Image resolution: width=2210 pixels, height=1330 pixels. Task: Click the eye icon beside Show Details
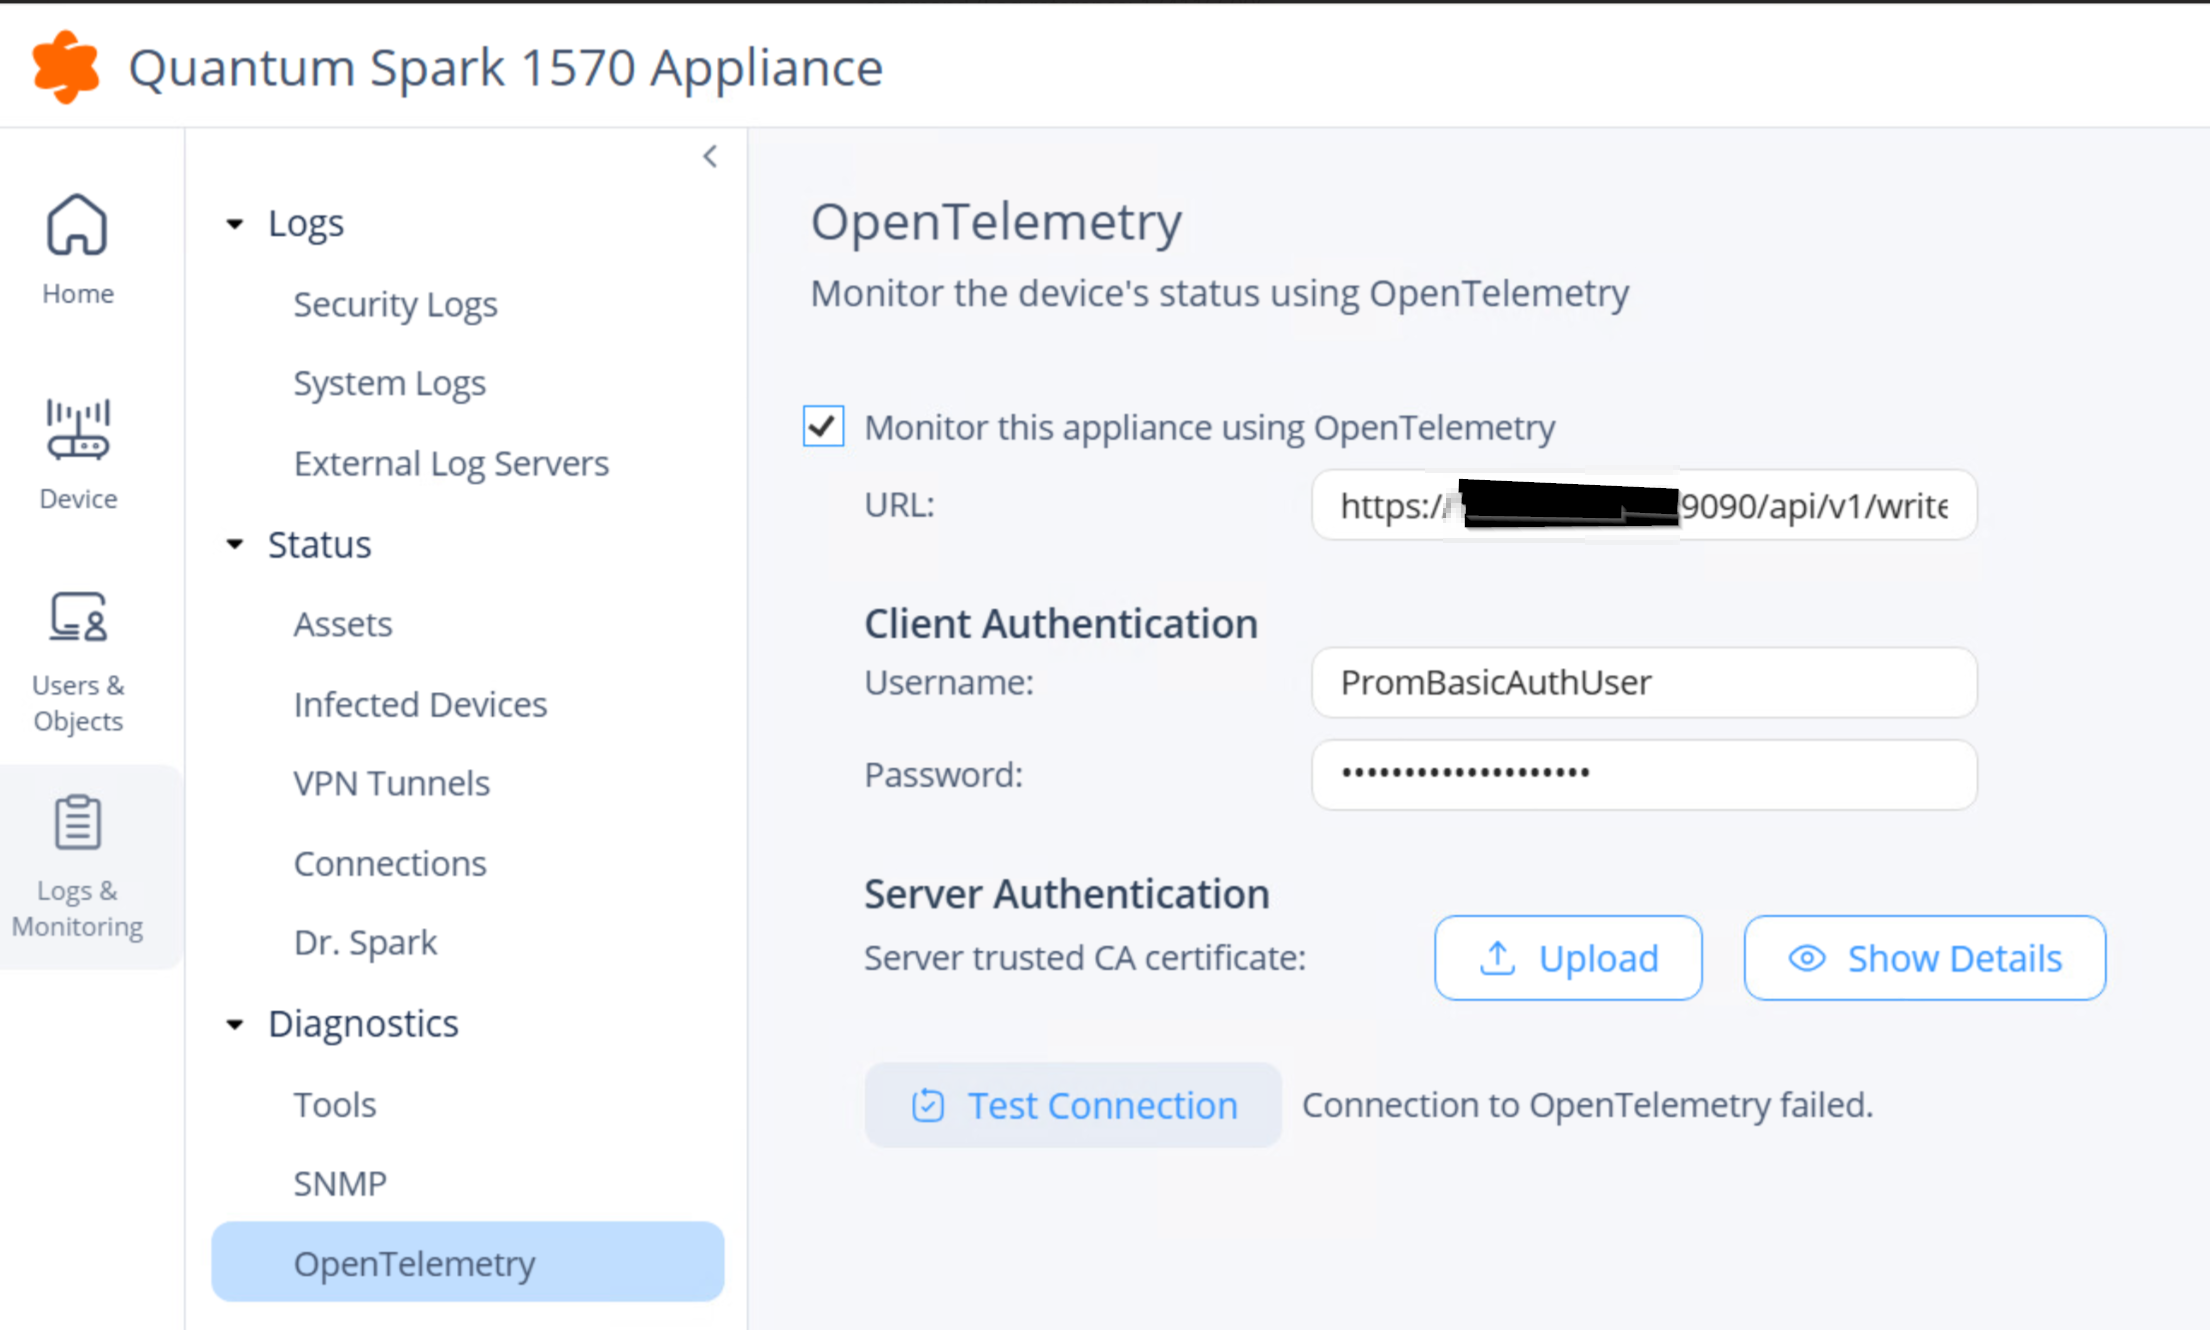pyautogui.click(x=1806, y=958)
